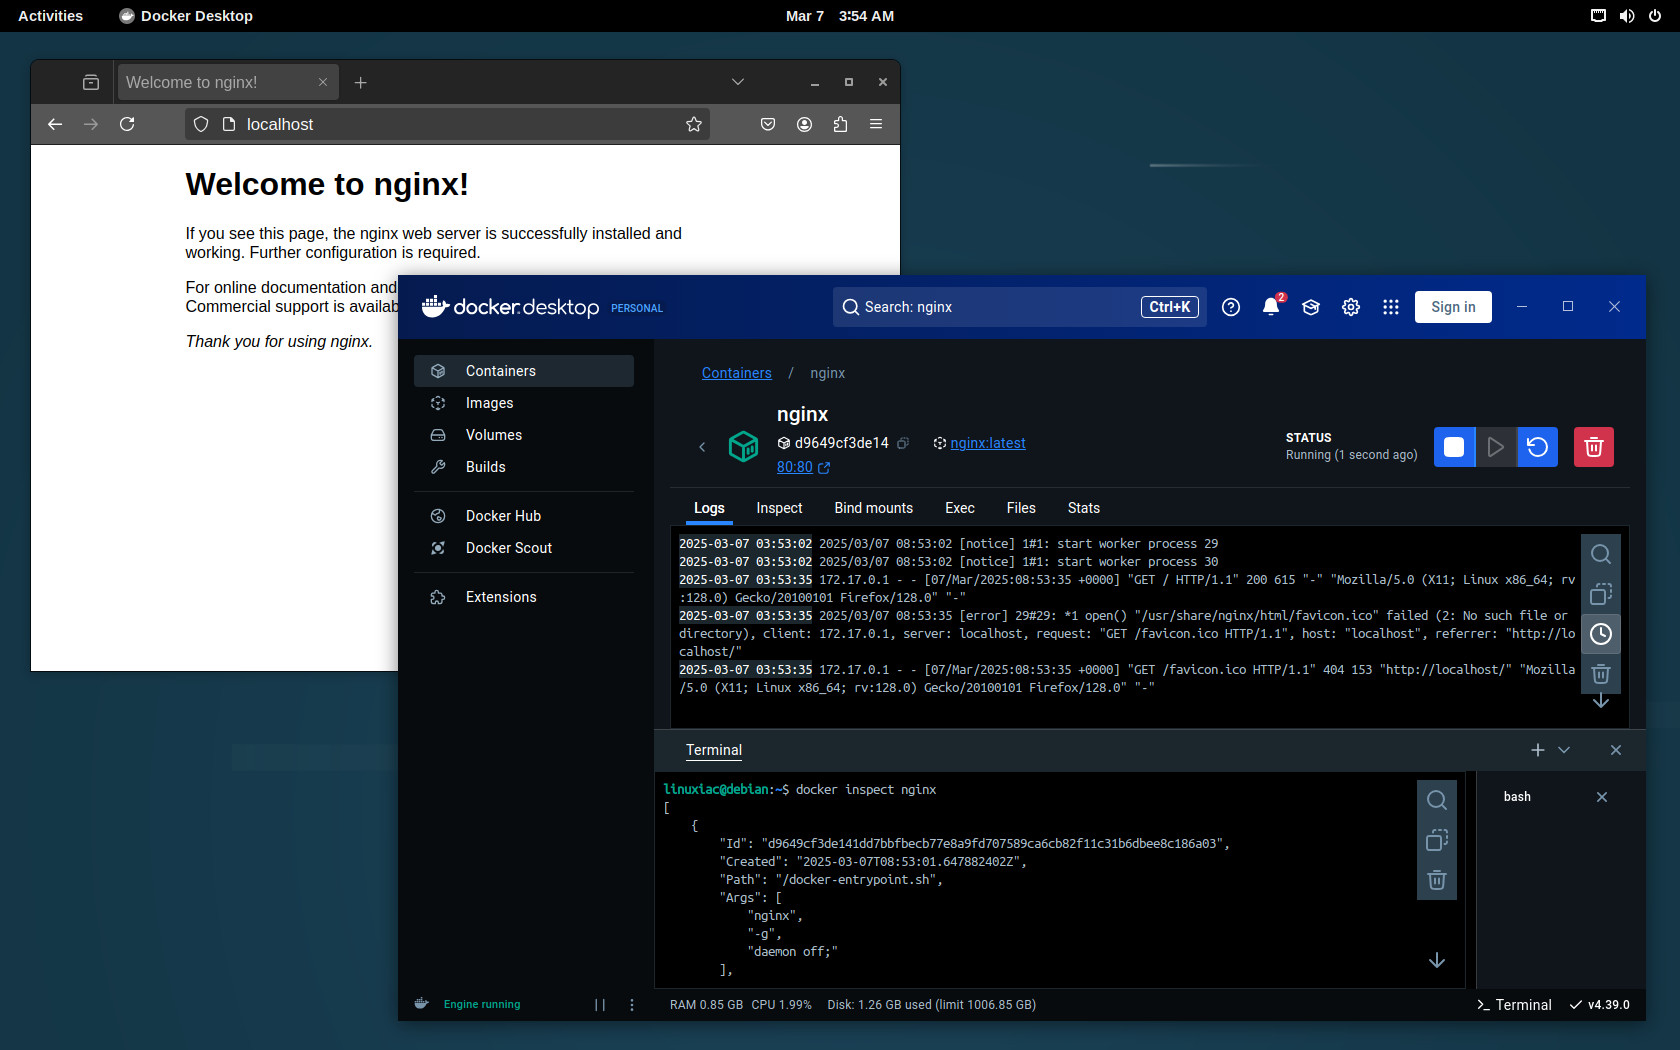Copy the logs to clipboard
The image size is (1680, 1050).
[x=1601, y=594]
